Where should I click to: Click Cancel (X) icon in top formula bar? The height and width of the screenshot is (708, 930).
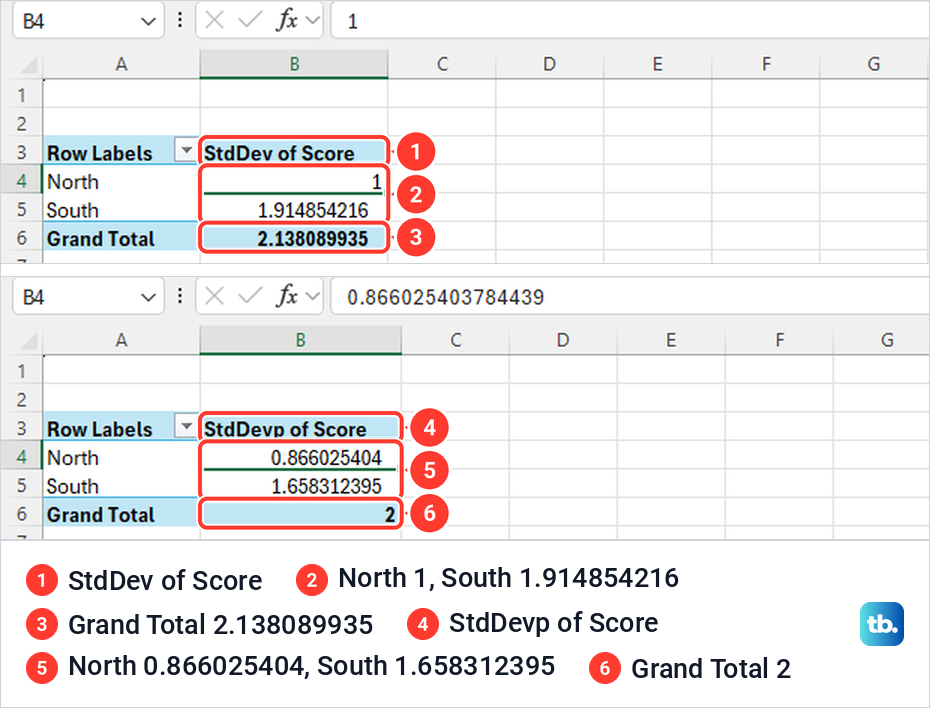[214, 21]
